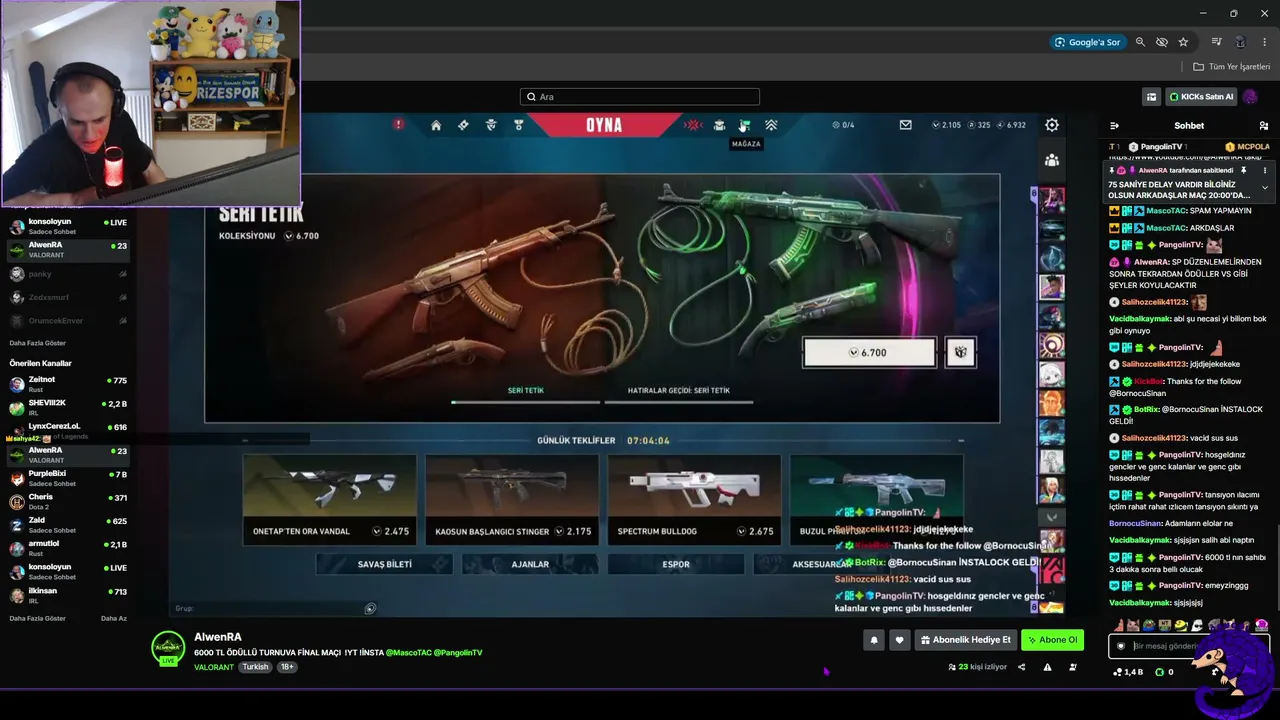Click the Google'a Sor button
The image size is (1280, 720).
[x=1087, y=42]
